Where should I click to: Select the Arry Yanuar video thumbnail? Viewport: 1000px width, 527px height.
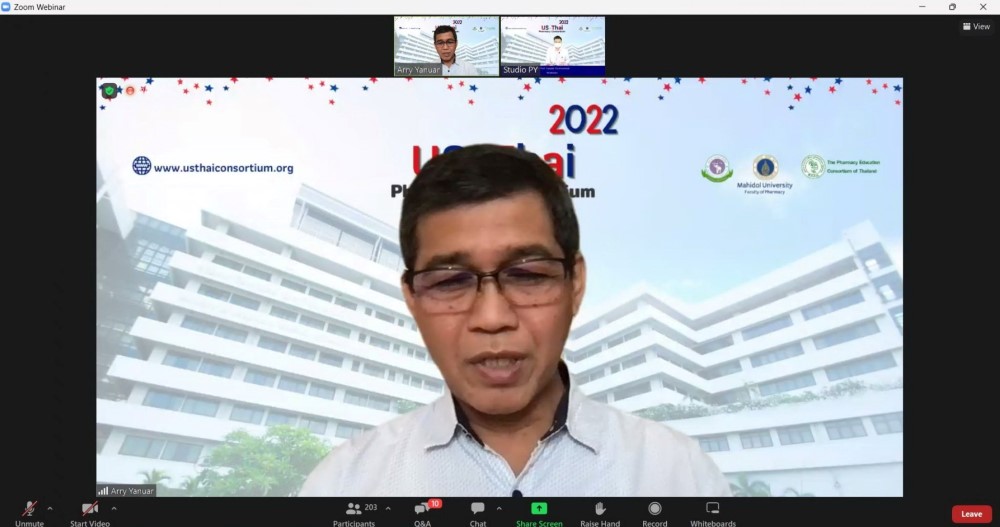446,46
